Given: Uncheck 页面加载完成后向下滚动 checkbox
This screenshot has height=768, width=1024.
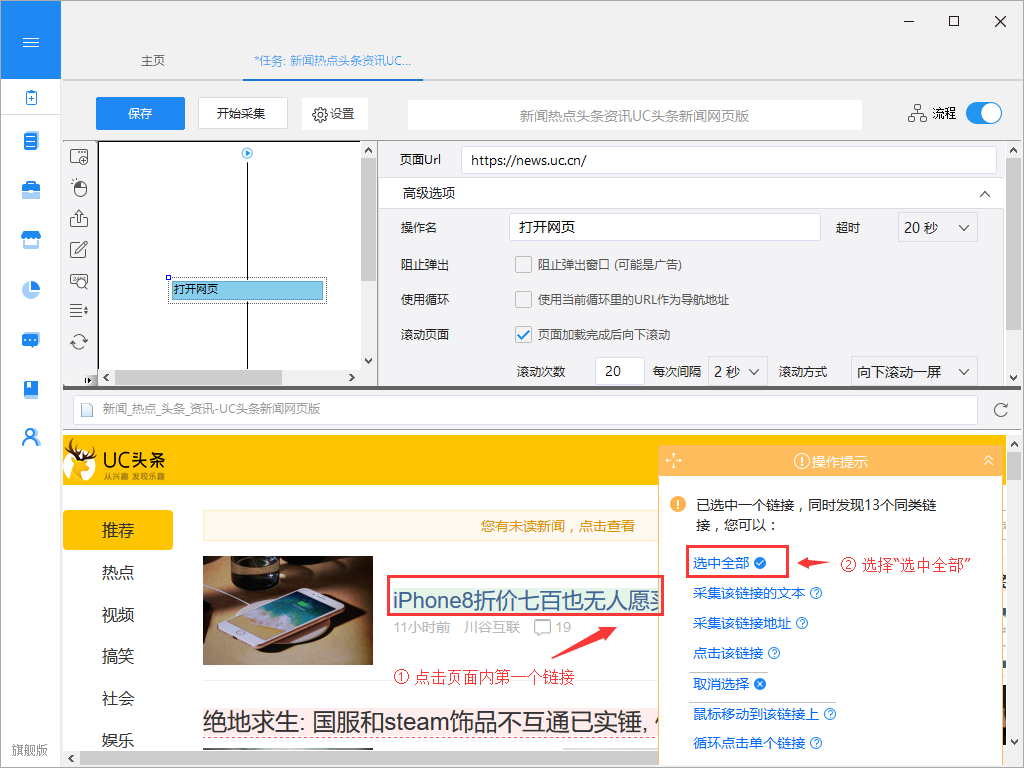Looking at the screenshot, I should [x=523, y=334].
